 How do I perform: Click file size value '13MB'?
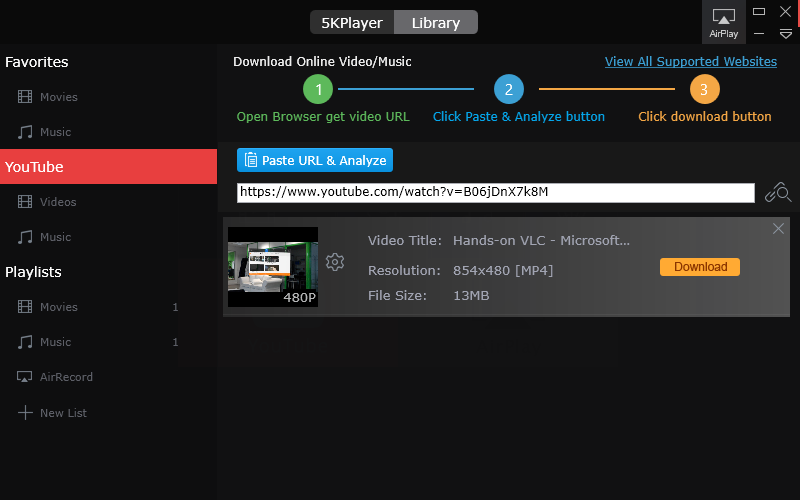pos(471,295)
